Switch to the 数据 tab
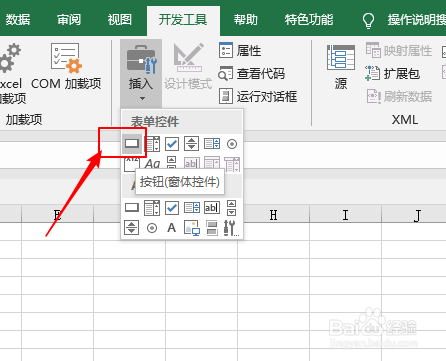This screenshot has height=361, width=446. 18,20
